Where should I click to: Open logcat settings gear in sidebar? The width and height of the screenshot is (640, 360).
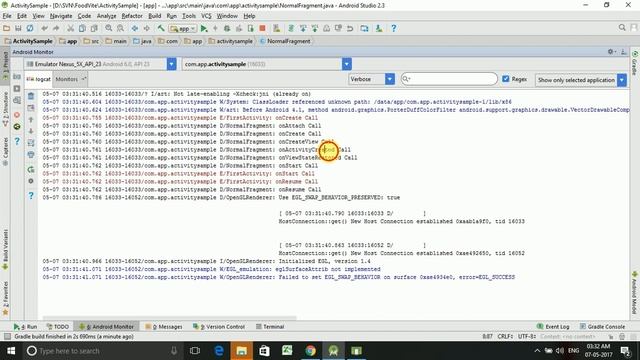[x=31, y=181]
